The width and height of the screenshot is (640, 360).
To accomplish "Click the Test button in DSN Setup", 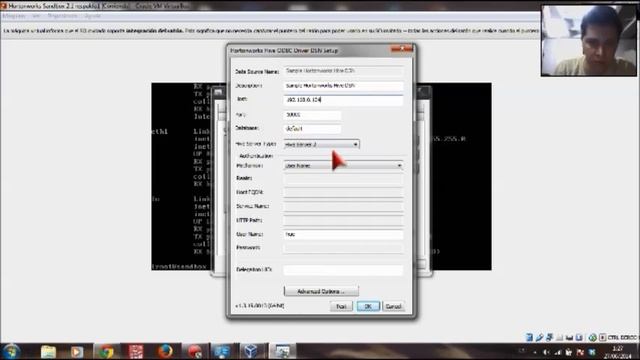I will [341, 306].
